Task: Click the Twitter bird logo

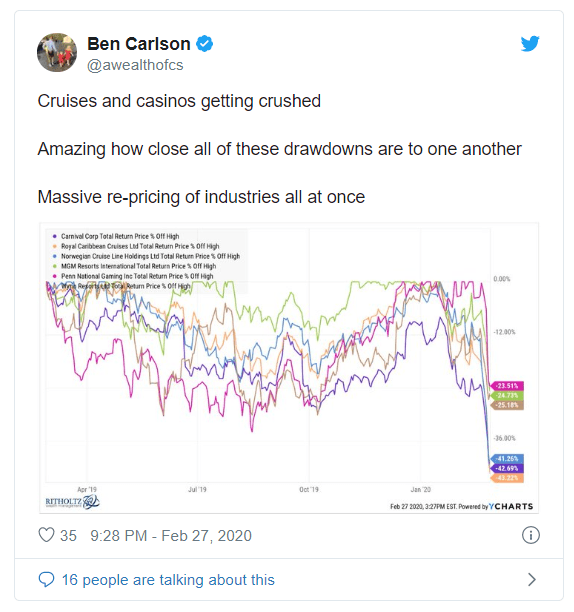Action: [x=530, y=43]
